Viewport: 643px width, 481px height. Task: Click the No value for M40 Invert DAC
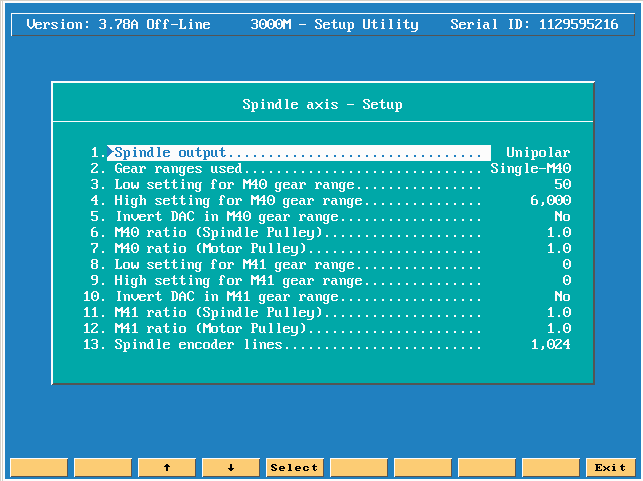pos(562,217)
